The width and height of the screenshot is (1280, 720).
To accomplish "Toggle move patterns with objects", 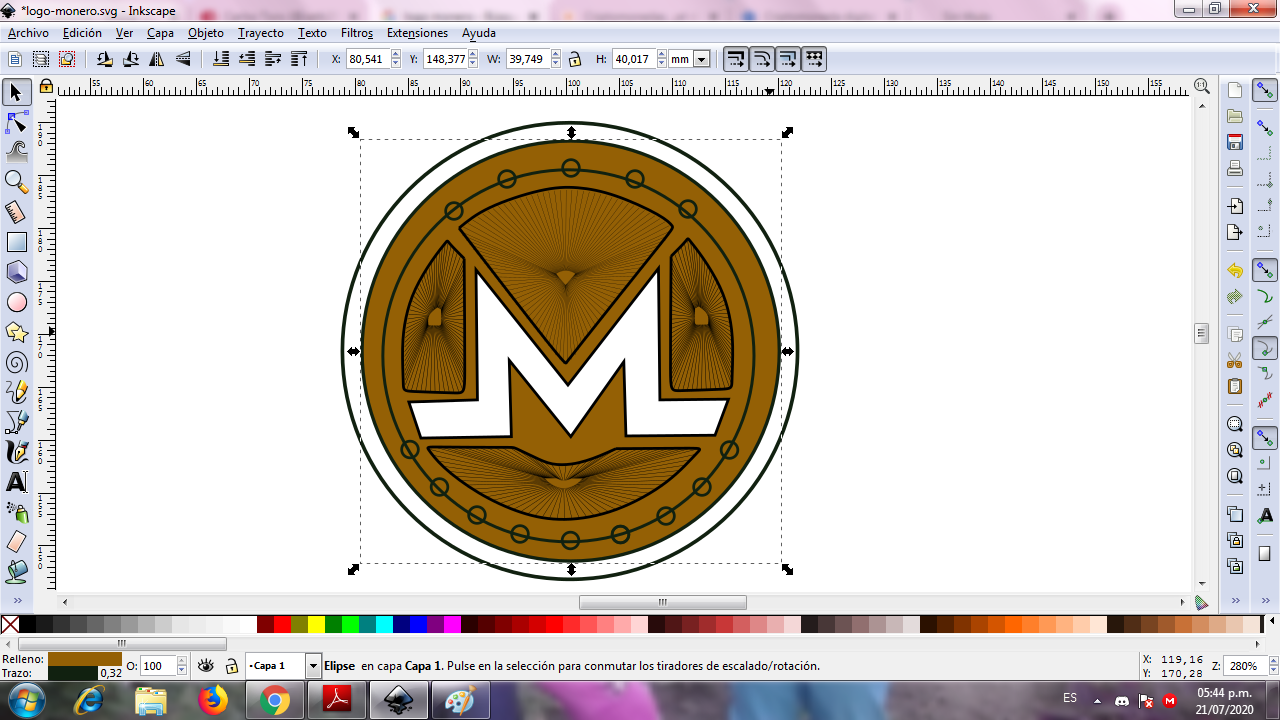I will click(x=814, y=59).
